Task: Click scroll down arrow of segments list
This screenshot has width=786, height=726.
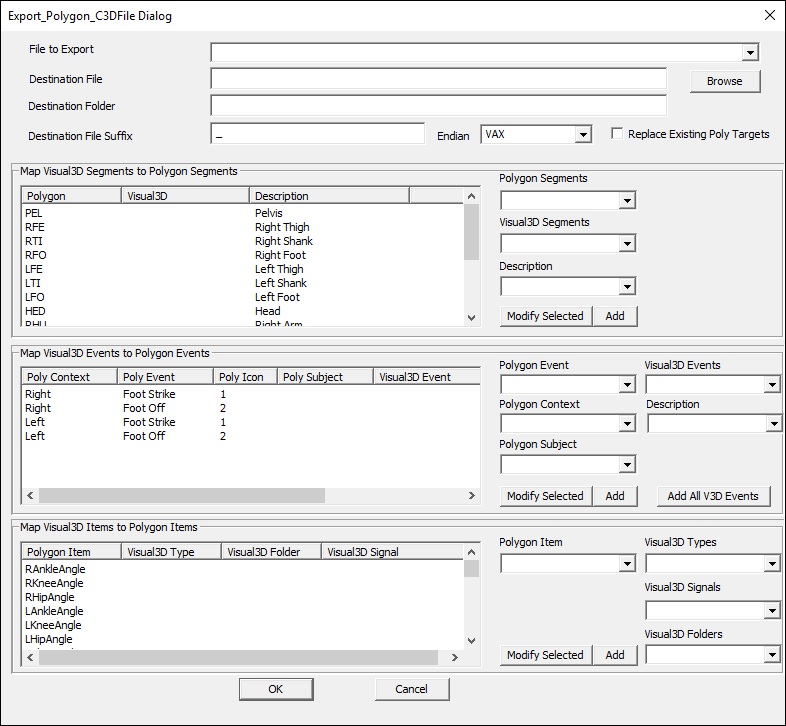Action: point(471,317)
